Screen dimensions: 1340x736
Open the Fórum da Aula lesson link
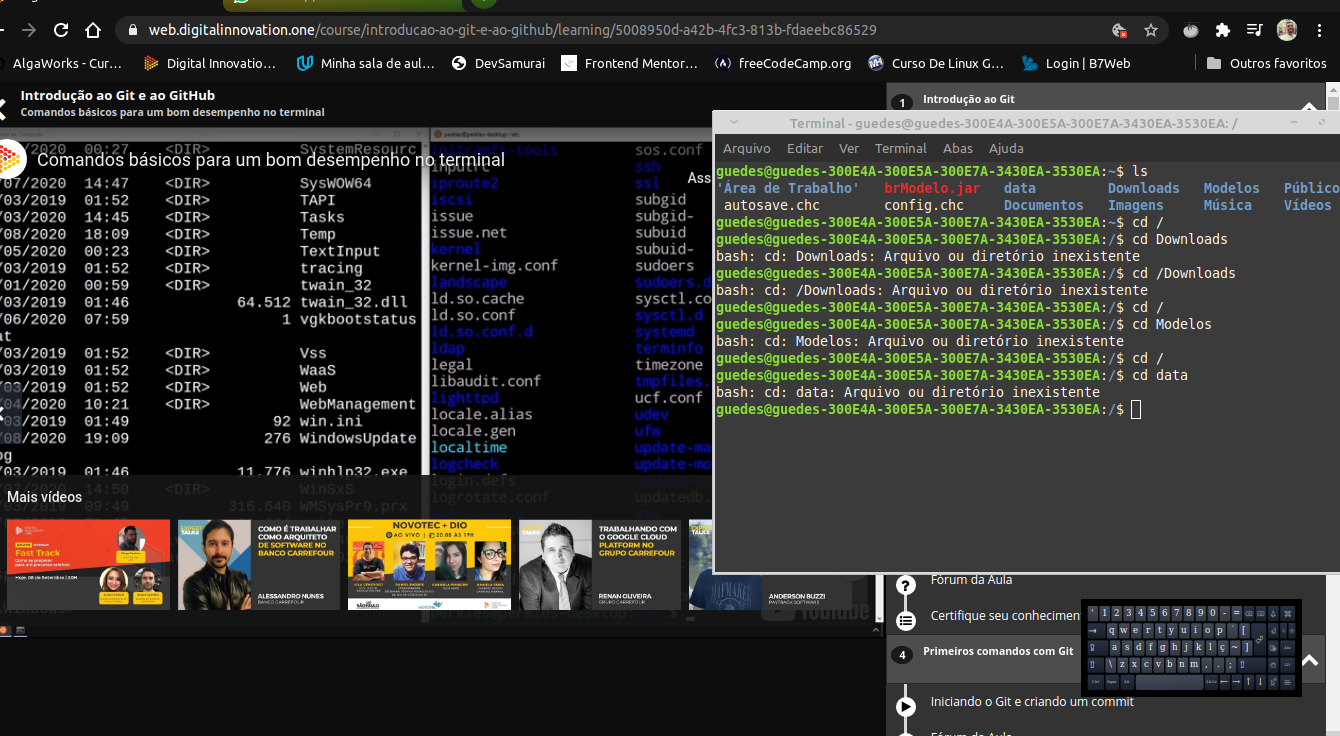971,580
